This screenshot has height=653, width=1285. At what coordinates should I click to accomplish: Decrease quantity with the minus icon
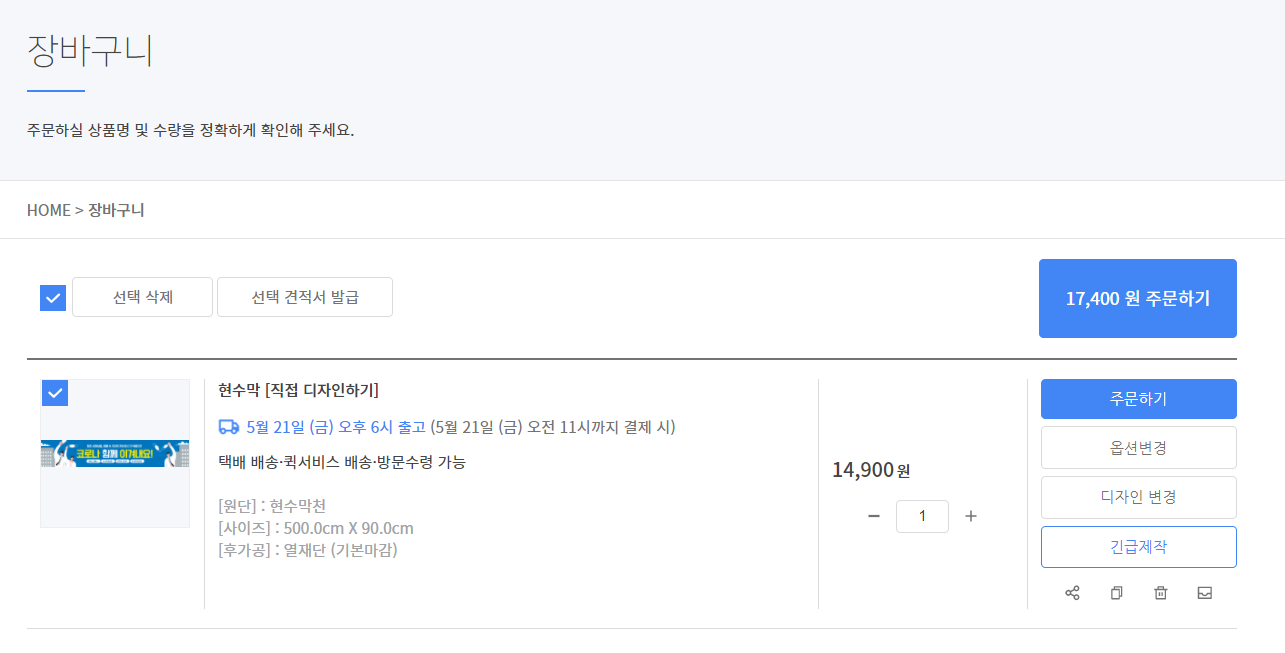coord(874,516)
